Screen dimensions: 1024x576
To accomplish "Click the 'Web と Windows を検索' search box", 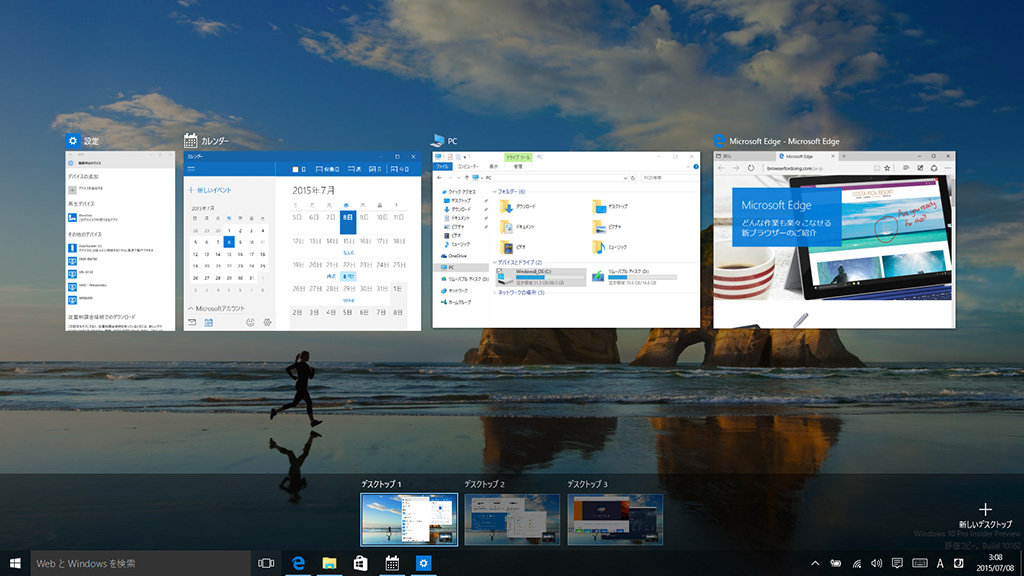I will coord(140,563).
